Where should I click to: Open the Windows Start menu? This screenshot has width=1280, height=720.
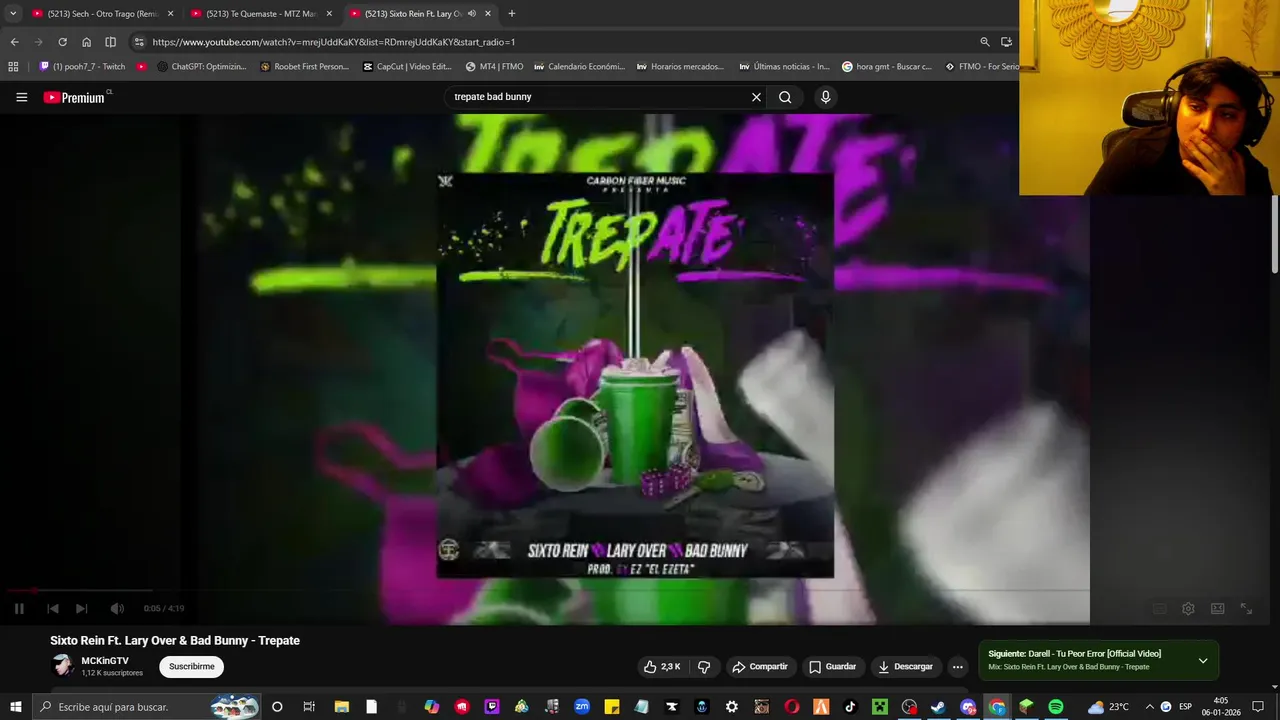point(15,707)
